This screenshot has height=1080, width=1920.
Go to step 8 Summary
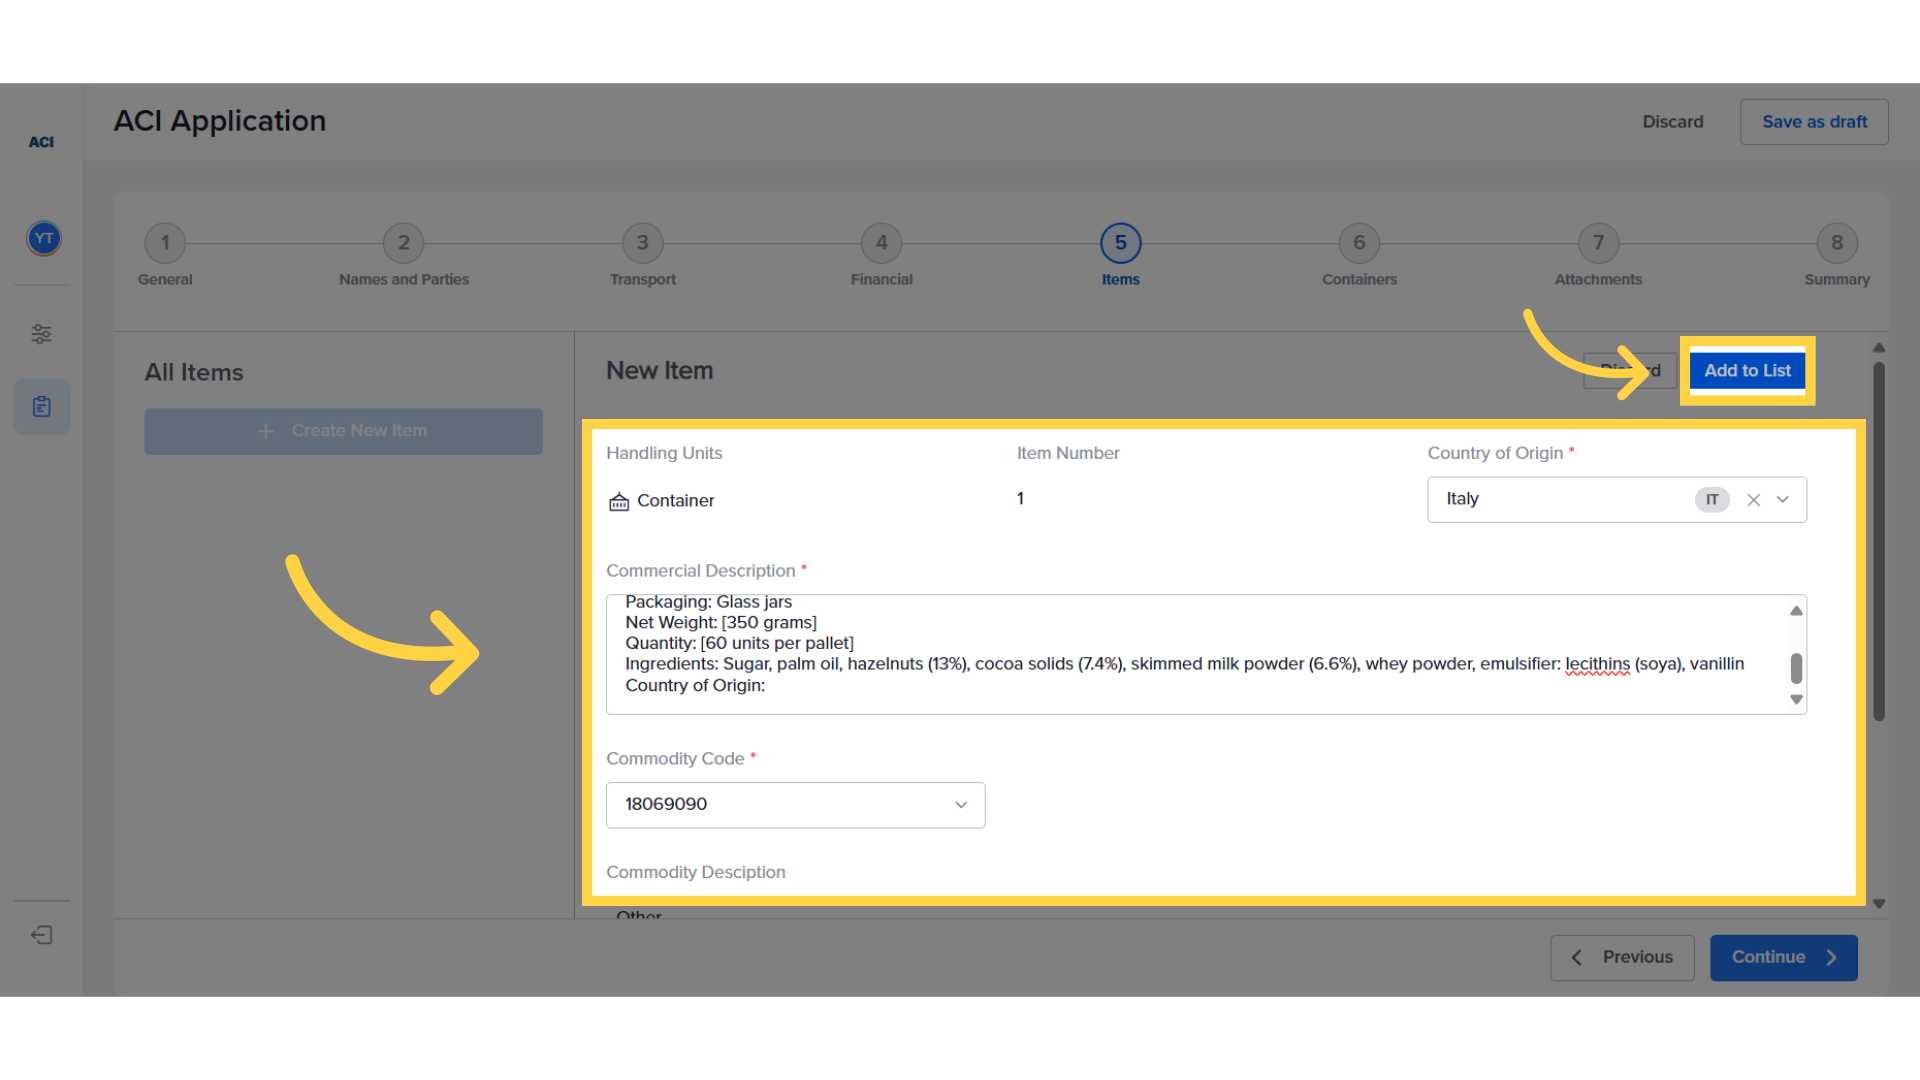click(1836, 243)
